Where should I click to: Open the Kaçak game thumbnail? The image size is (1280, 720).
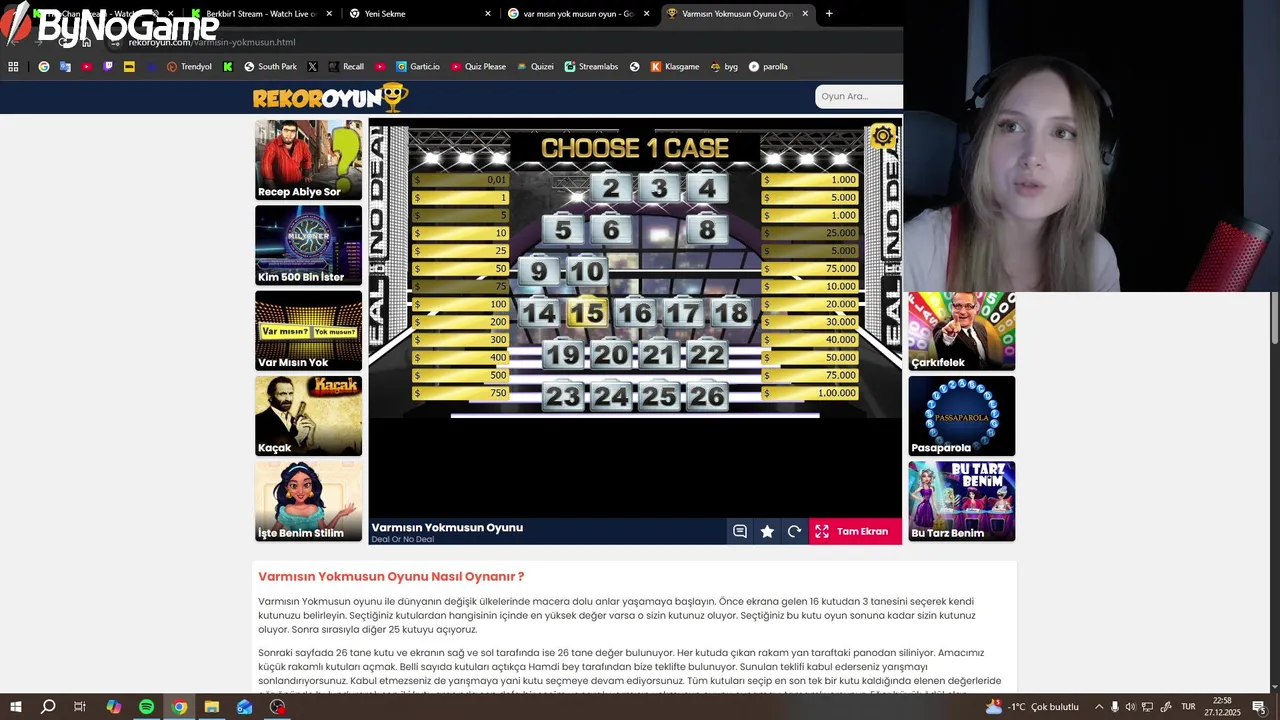(308, 416)
